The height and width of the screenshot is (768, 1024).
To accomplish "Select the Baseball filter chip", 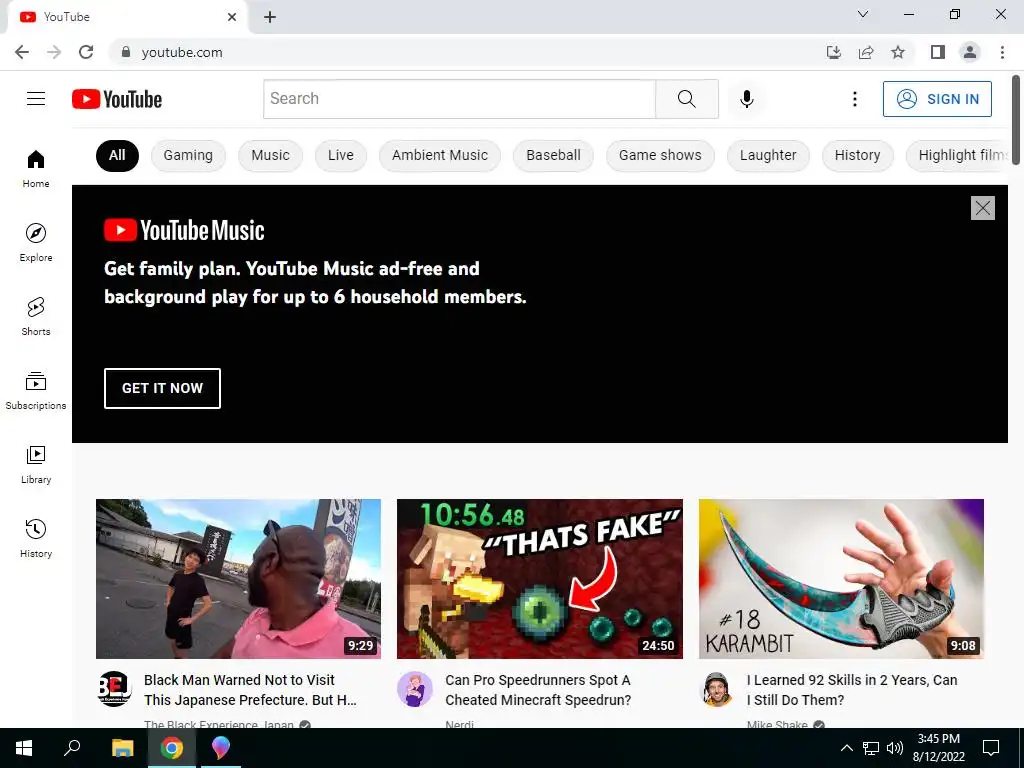I will [x=553, y=155].
